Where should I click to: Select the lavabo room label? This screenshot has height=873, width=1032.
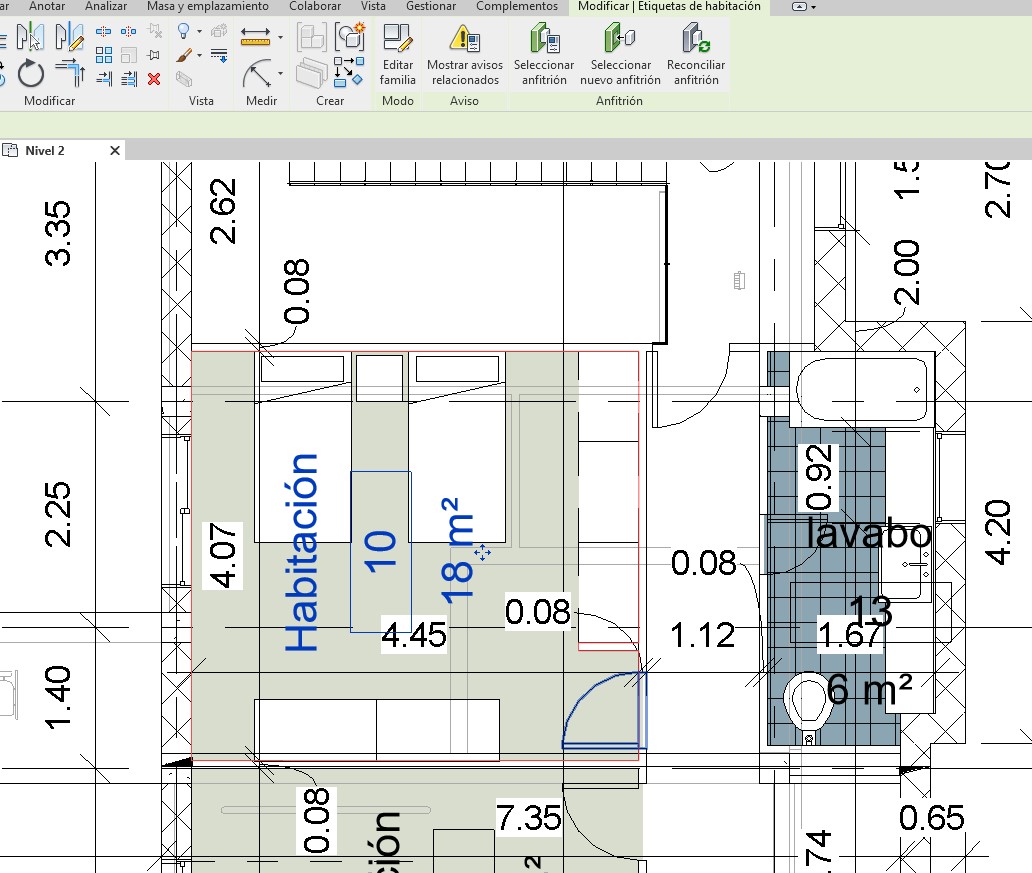[868, 534]
